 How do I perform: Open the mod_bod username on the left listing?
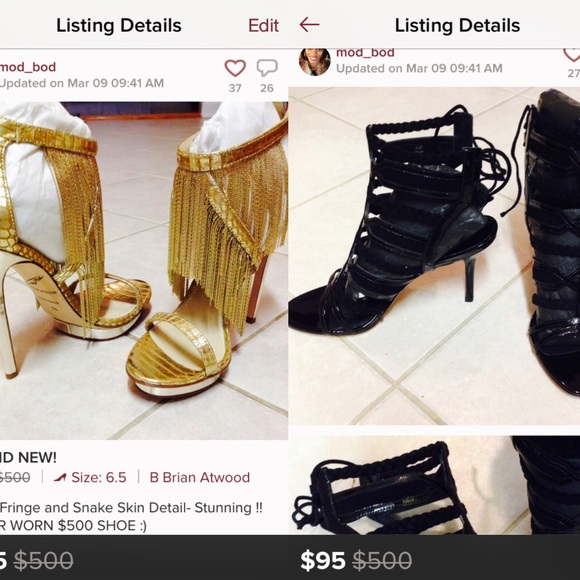click(x=28, y=67)
